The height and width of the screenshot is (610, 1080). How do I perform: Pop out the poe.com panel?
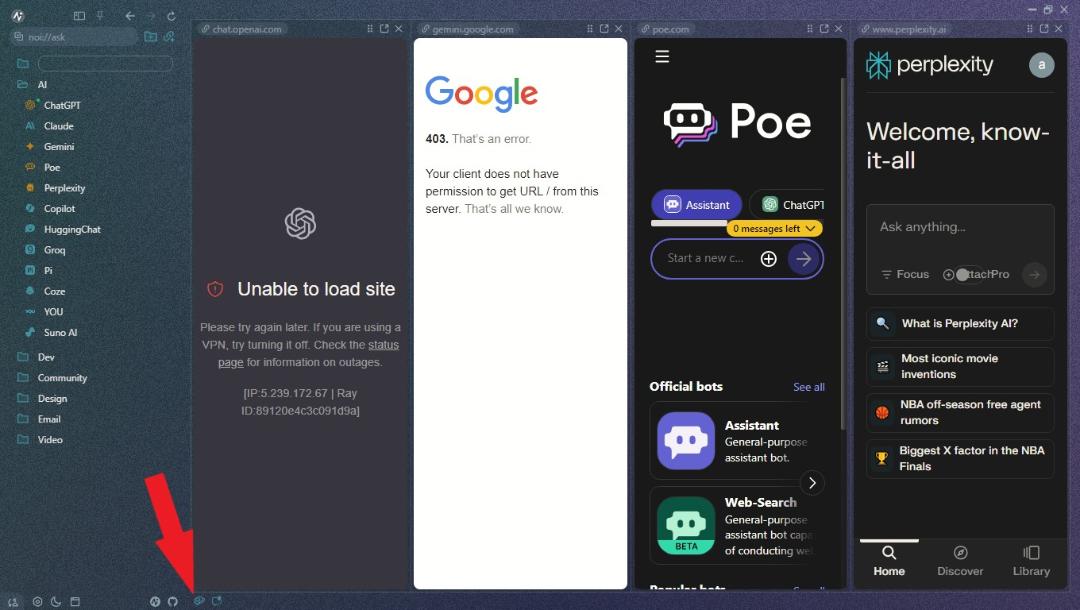click(824, 29)
